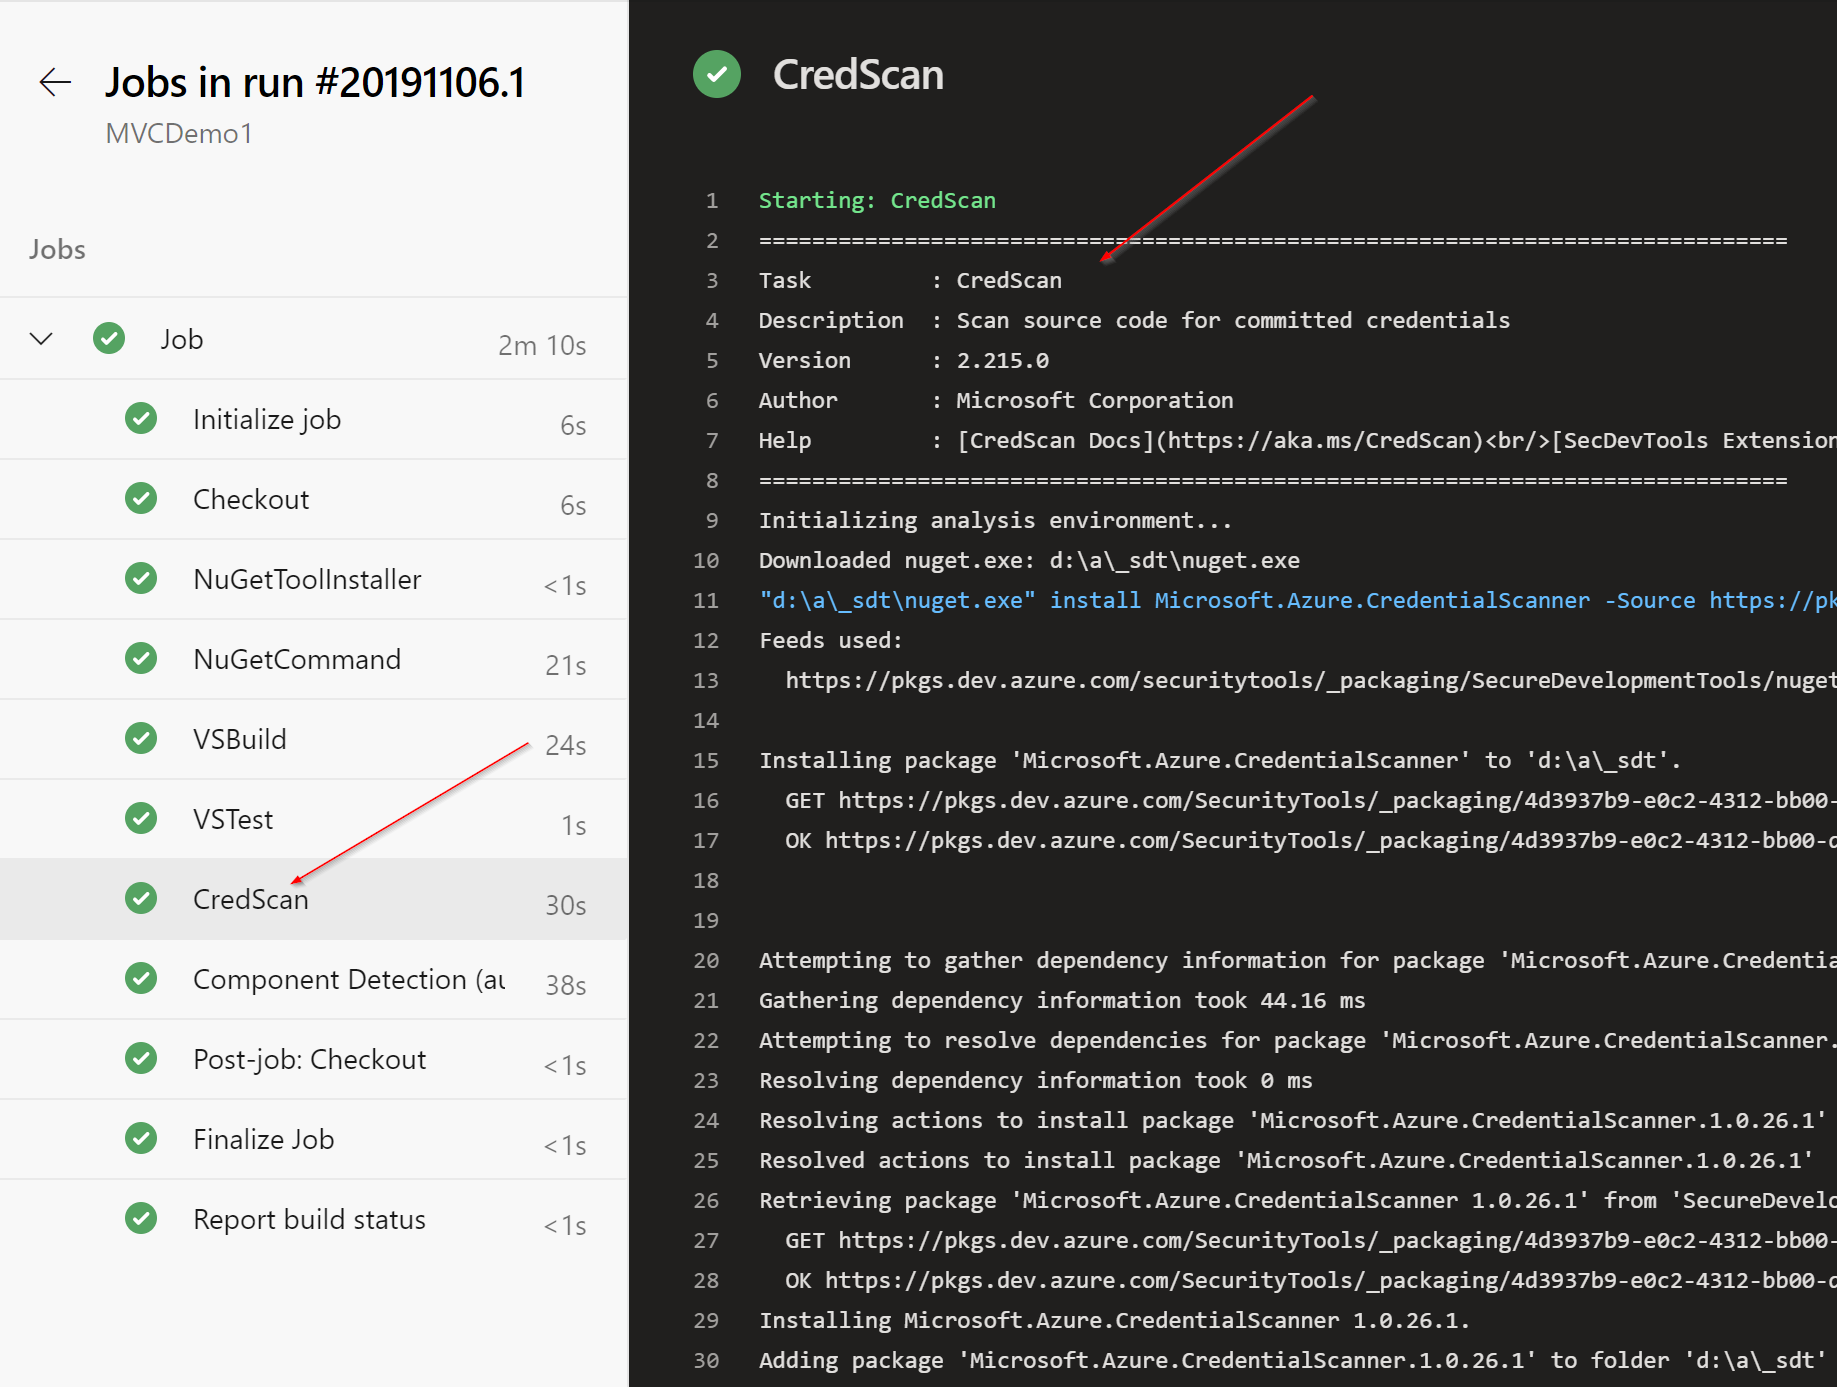The image size is (1837, 1387).
Task: Click the Starting: CredScan log line
Action: 877,200
